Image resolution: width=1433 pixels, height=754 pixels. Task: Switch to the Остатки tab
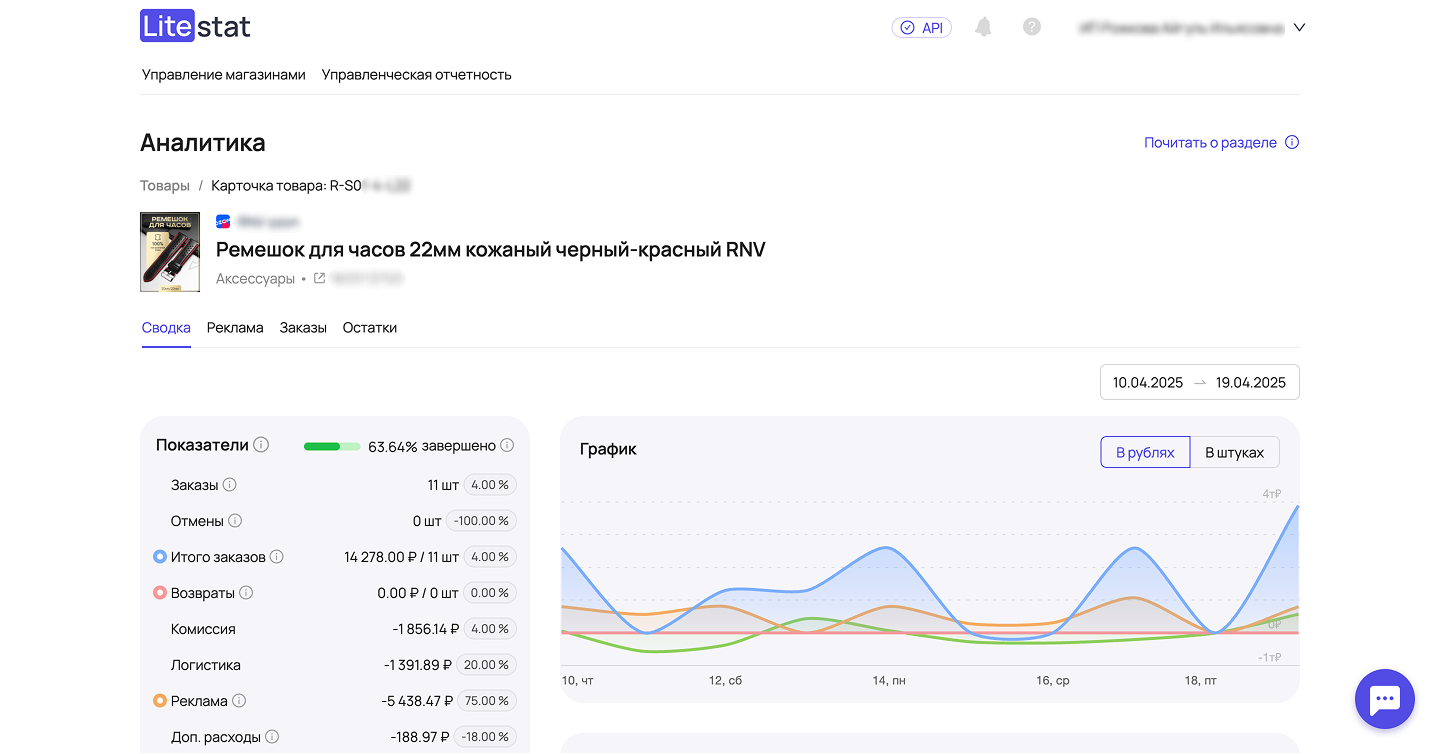coord(370,328)
